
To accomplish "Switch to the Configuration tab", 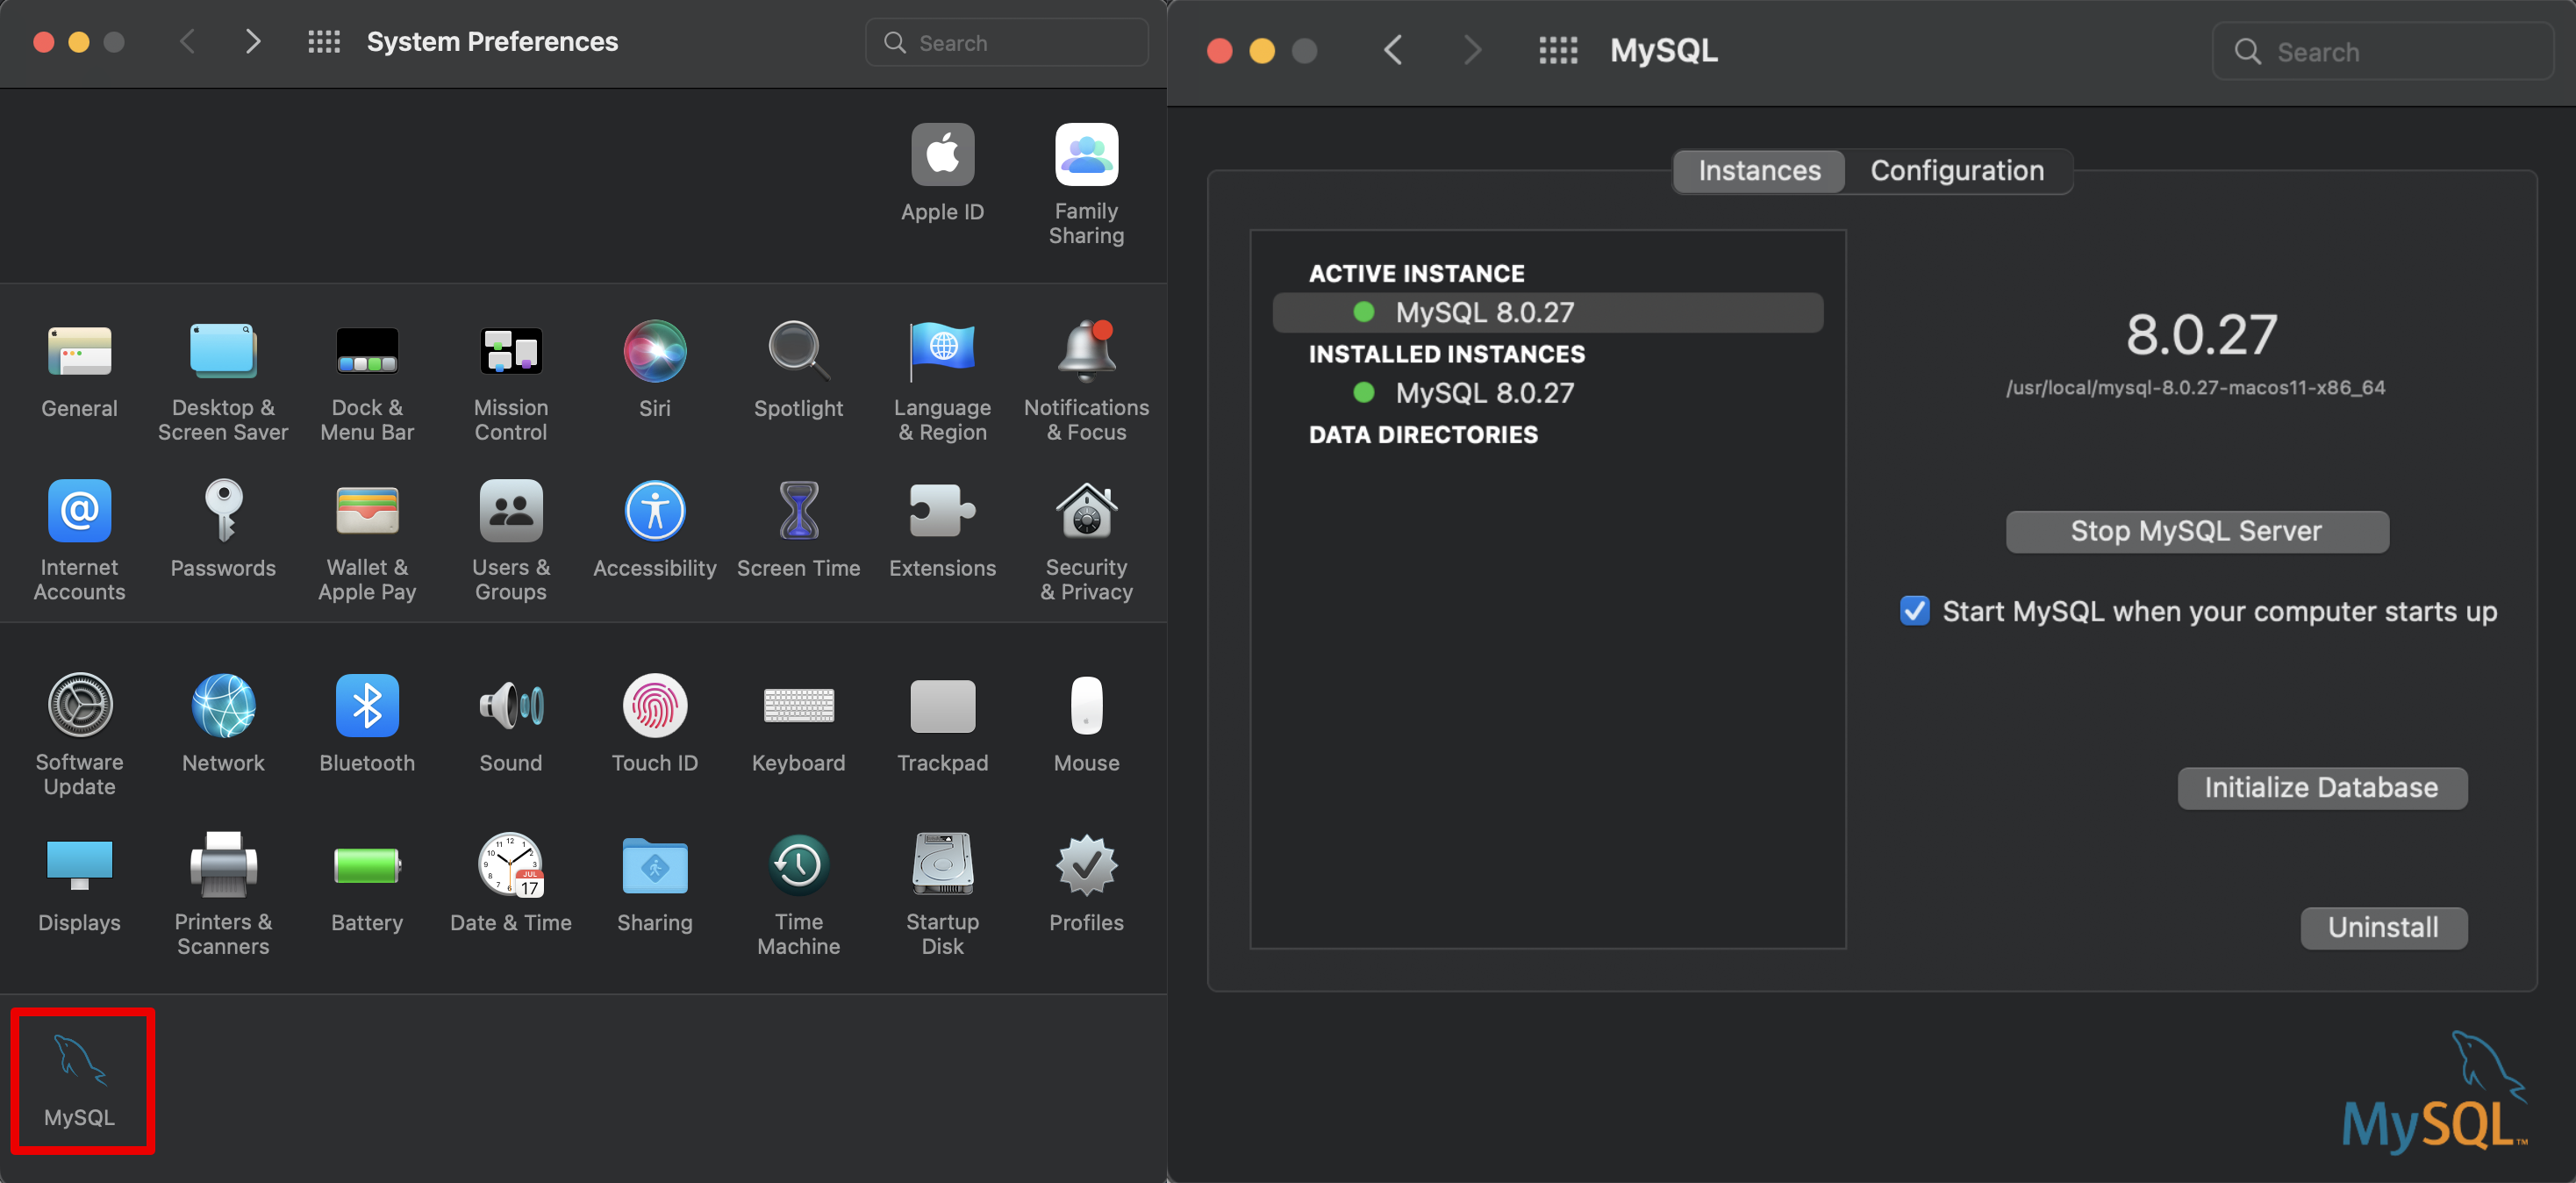I will point(1956,171).
